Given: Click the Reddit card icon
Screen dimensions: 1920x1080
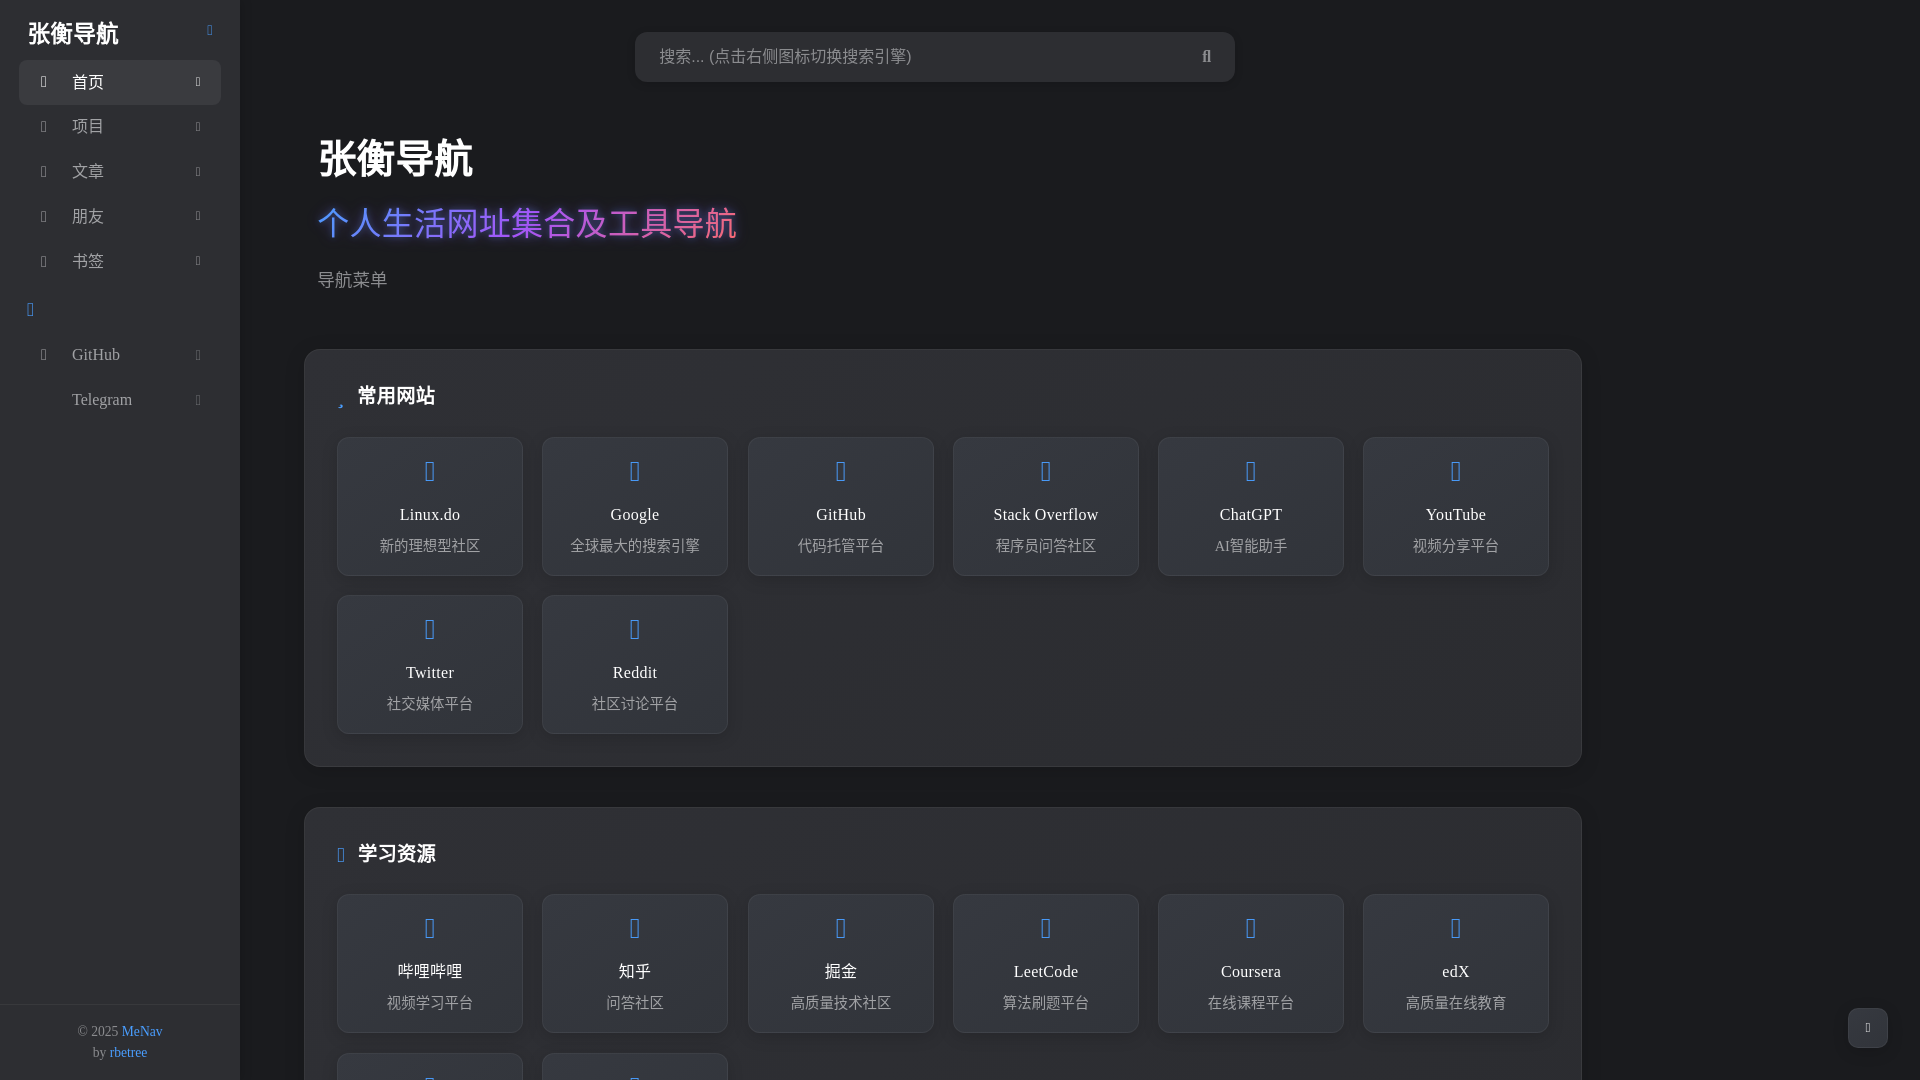Looking at the screenshot, I should coord(635,629).
